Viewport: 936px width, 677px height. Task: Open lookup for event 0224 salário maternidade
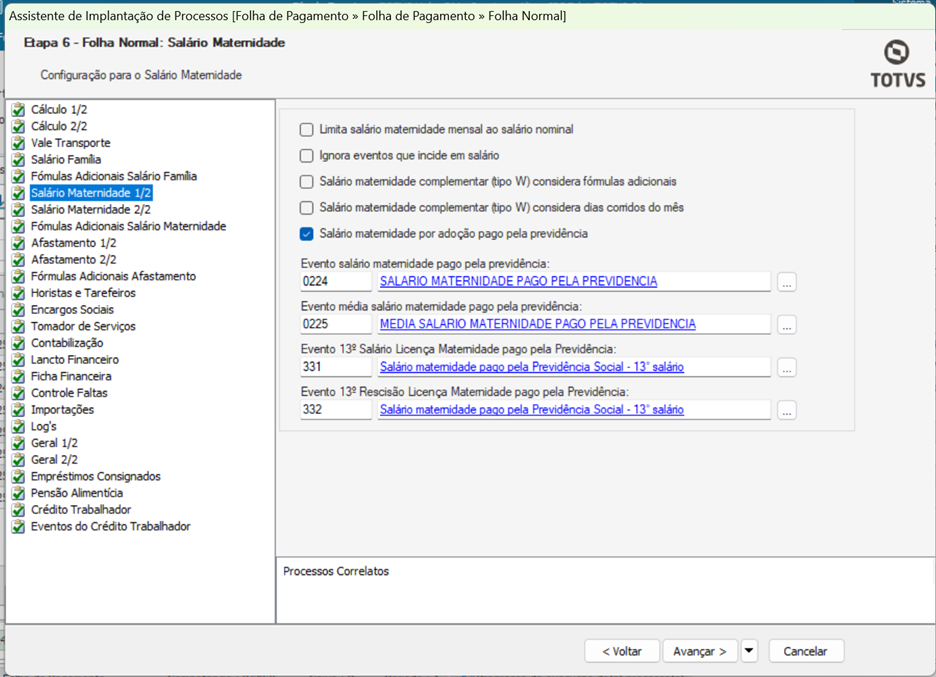click(x=787, y=282)
